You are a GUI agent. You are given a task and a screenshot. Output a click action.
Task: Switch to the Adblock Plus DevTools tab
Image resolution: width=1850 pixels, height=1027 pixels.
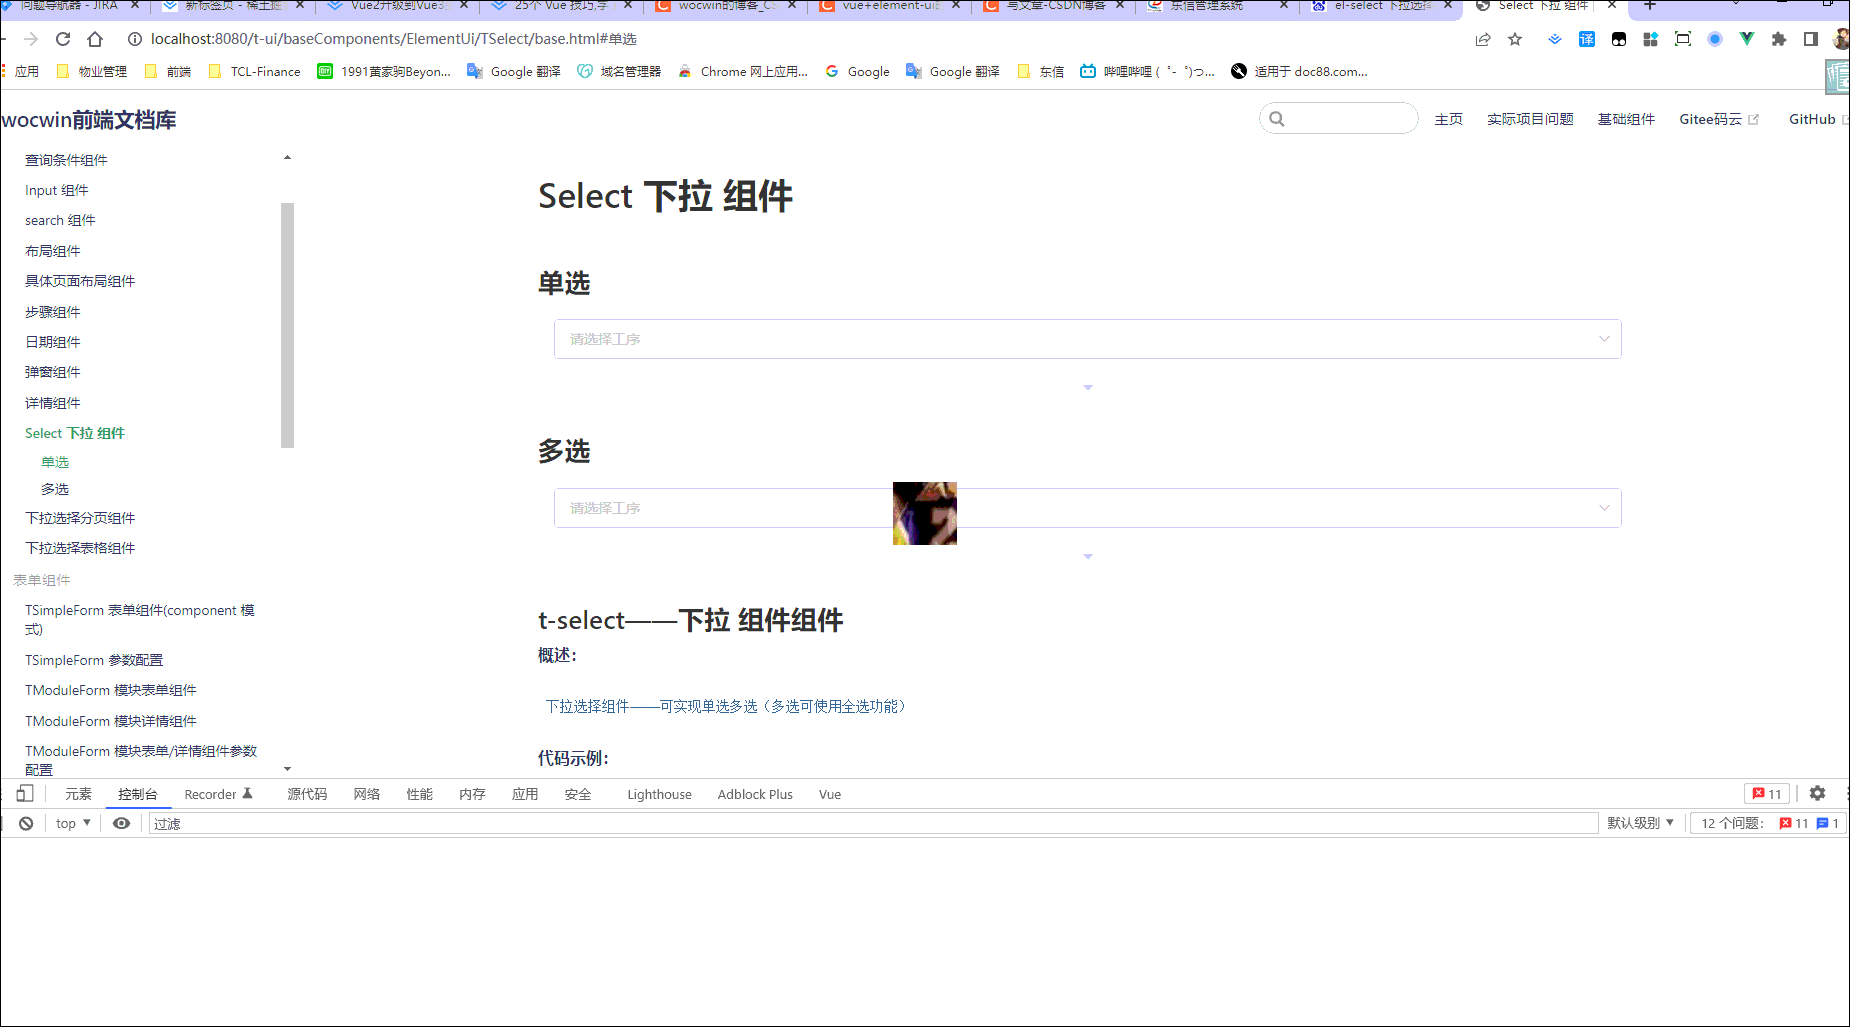pos(755,794)
